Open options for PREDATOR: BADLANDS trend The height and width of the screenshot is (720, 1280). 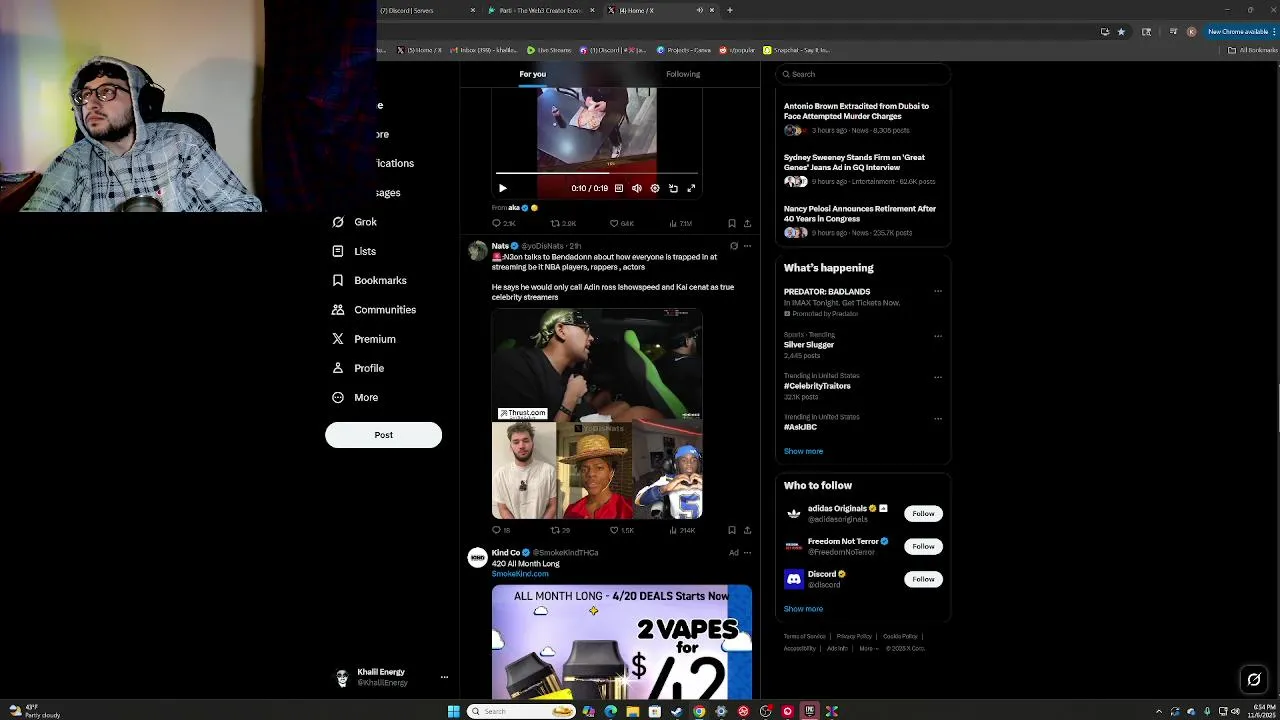click(938, 291)
